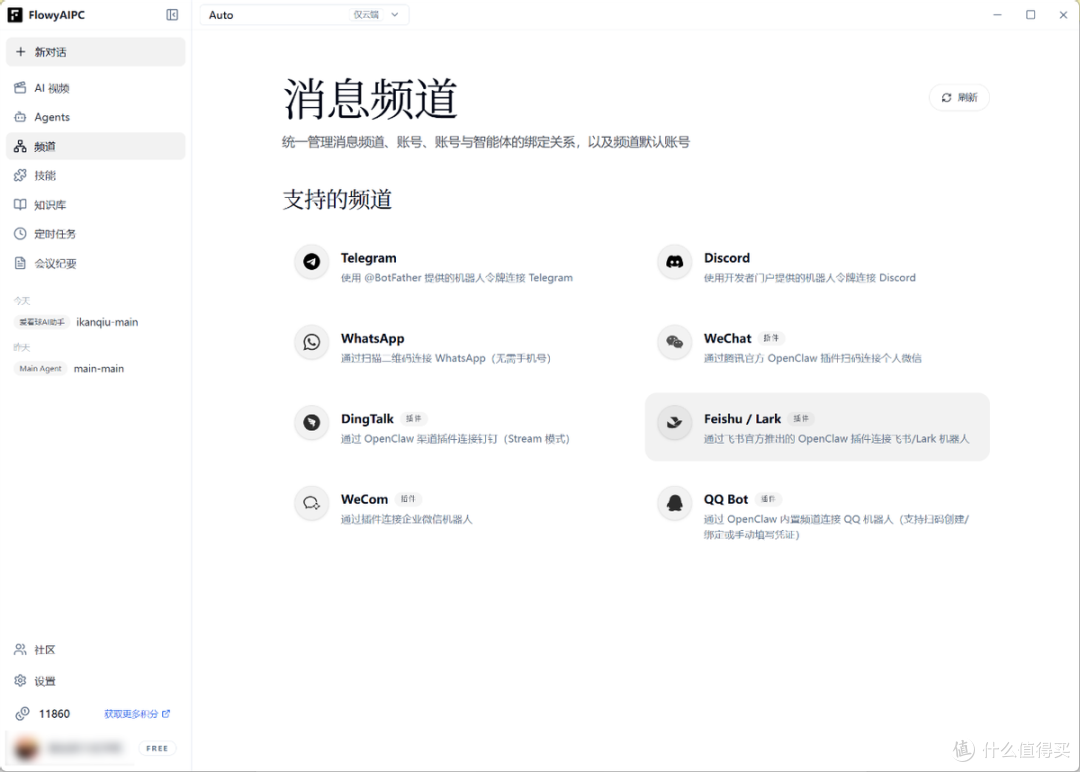Open the Discord channel title

[x=727, y=258]
